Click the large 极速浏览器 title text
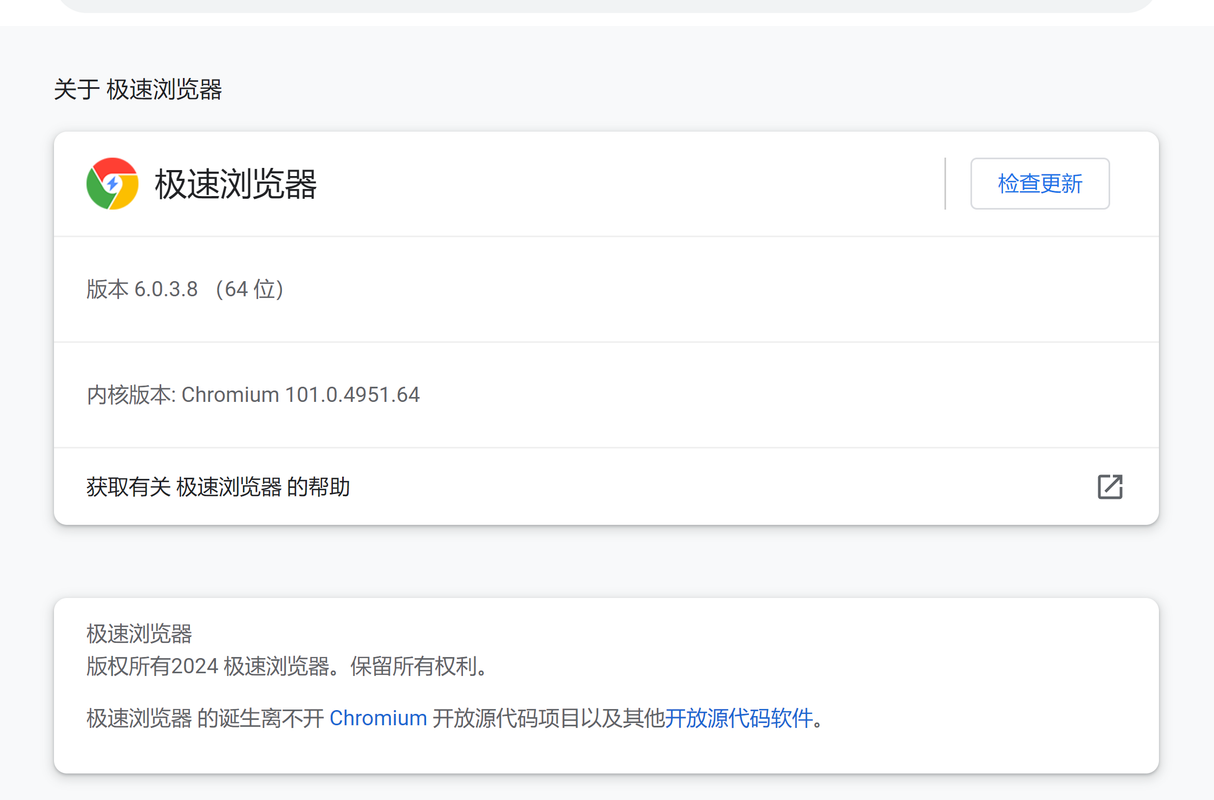The height and width of the screenshot is (800, 1214). coord(236,184)
